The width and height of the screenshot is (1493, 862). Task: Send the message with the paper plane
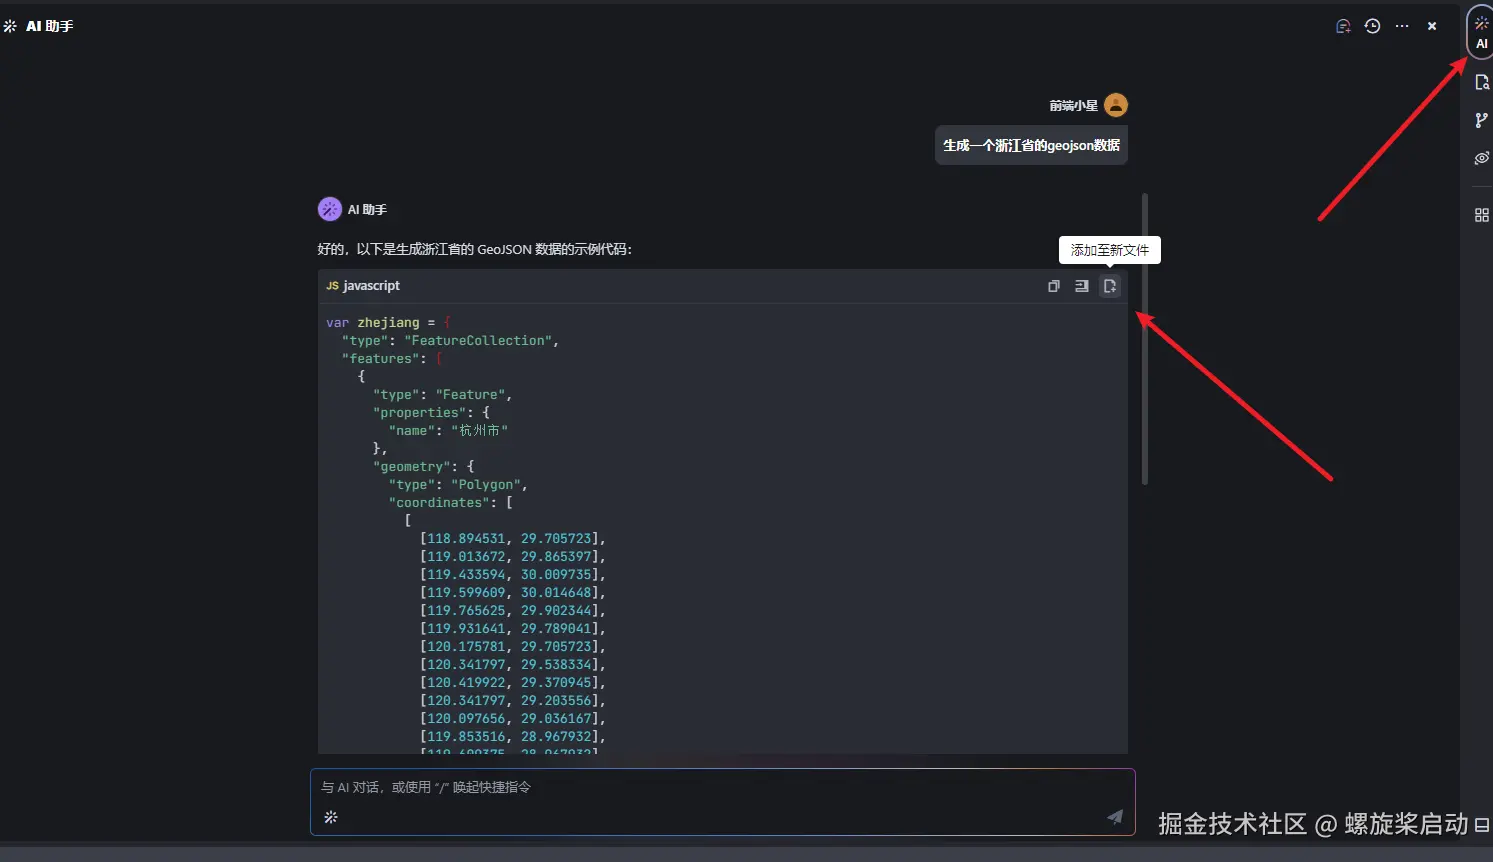point(1115,817)
